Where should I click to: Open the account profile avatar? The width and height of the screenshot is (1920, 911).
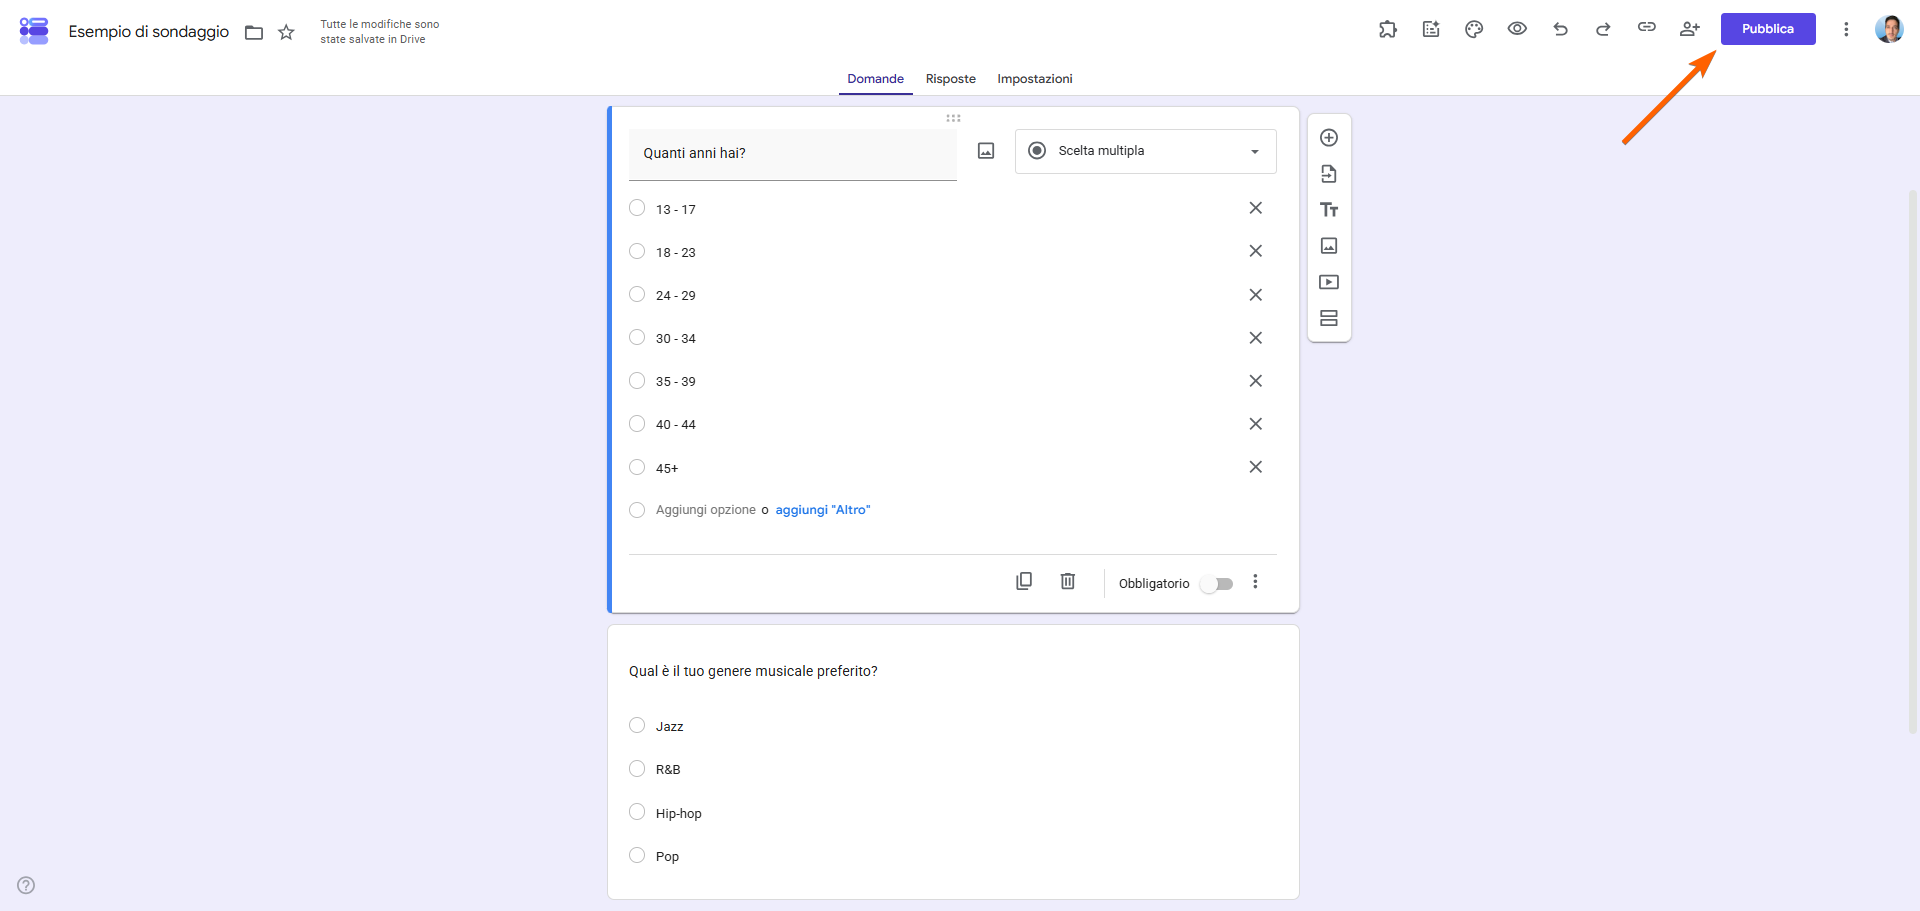[1889, 29]
